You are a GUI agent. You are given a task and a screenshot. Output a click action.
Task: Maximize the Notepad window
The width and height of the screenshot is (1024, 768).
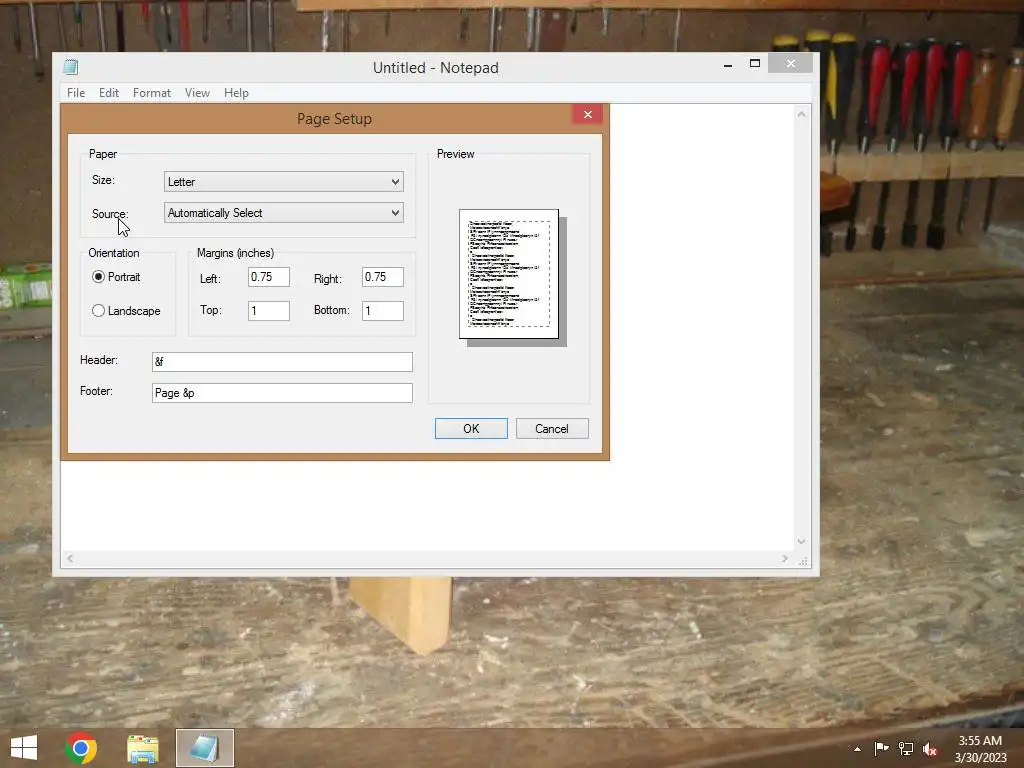[x=755, y=64]
